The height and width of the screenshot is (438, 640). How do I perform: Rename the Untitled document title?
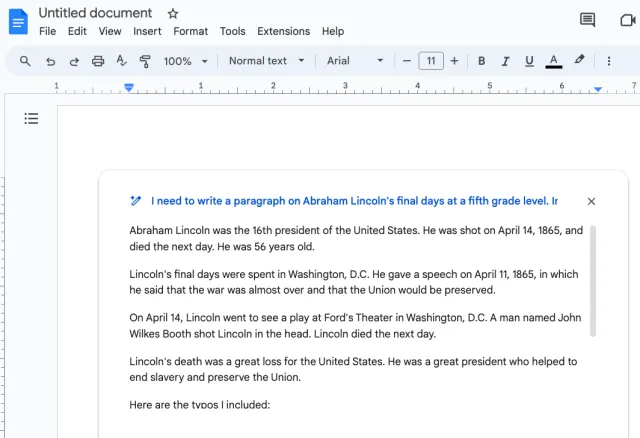click(x=95, y=13)
